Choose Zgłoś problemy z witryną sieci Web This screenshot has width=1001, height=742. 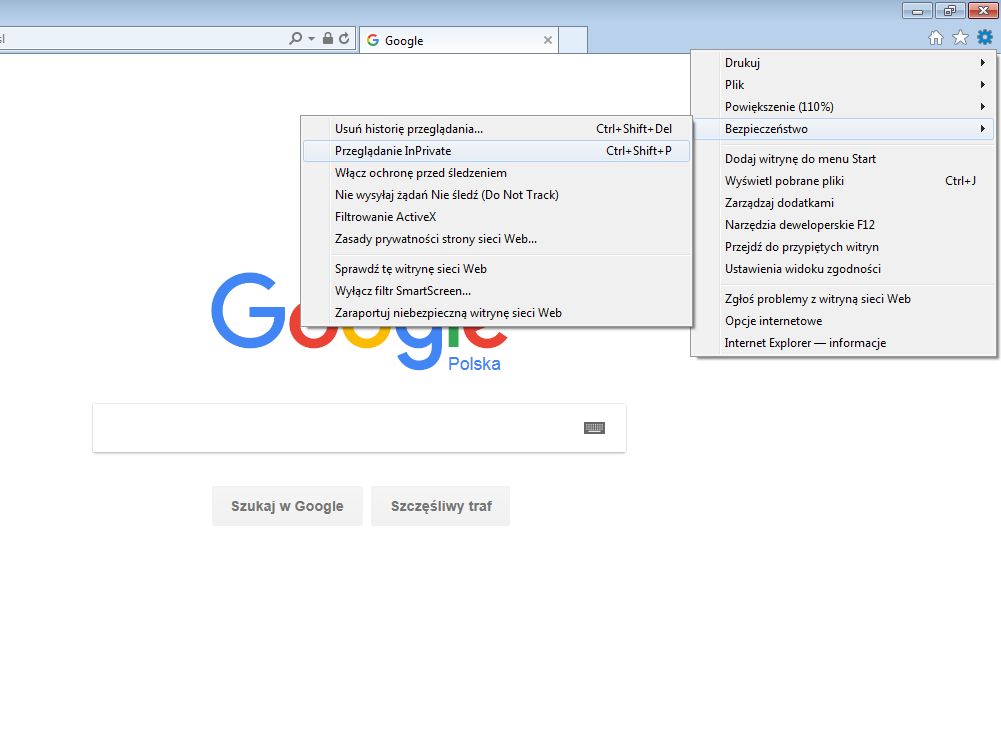(x=843, y=299)
